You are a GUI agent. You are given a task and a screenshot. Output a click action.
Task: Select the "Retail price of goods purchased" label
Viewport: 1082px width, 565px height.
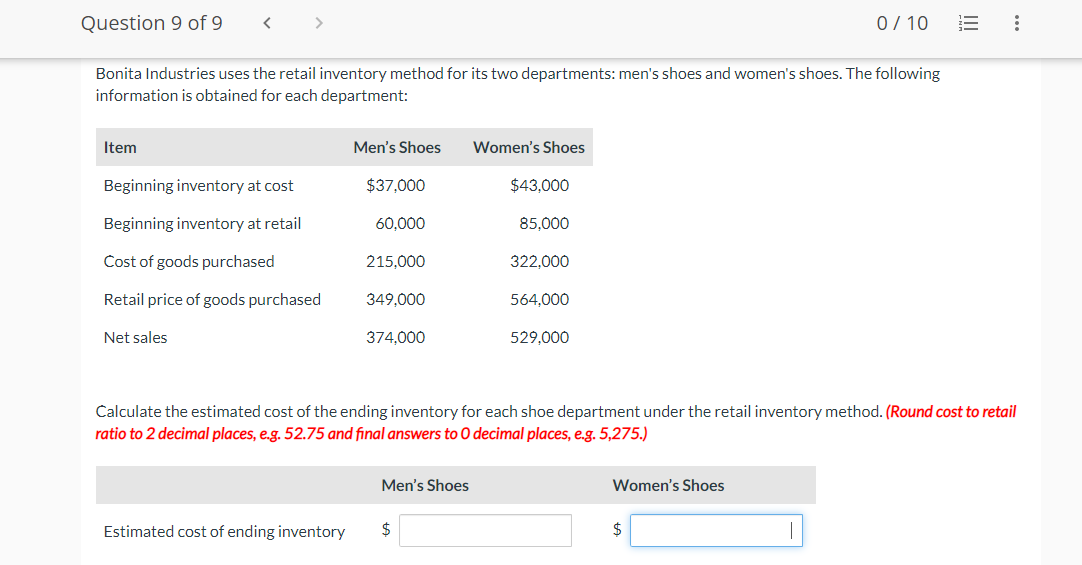click(212, 300)
